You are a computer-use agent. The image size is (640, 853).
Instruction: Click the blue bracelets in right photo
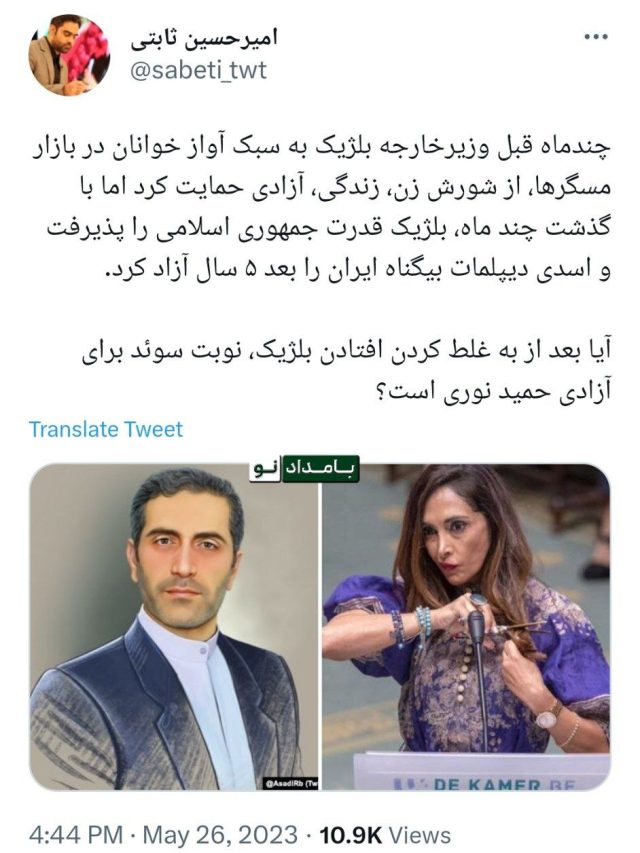[412, 626]
